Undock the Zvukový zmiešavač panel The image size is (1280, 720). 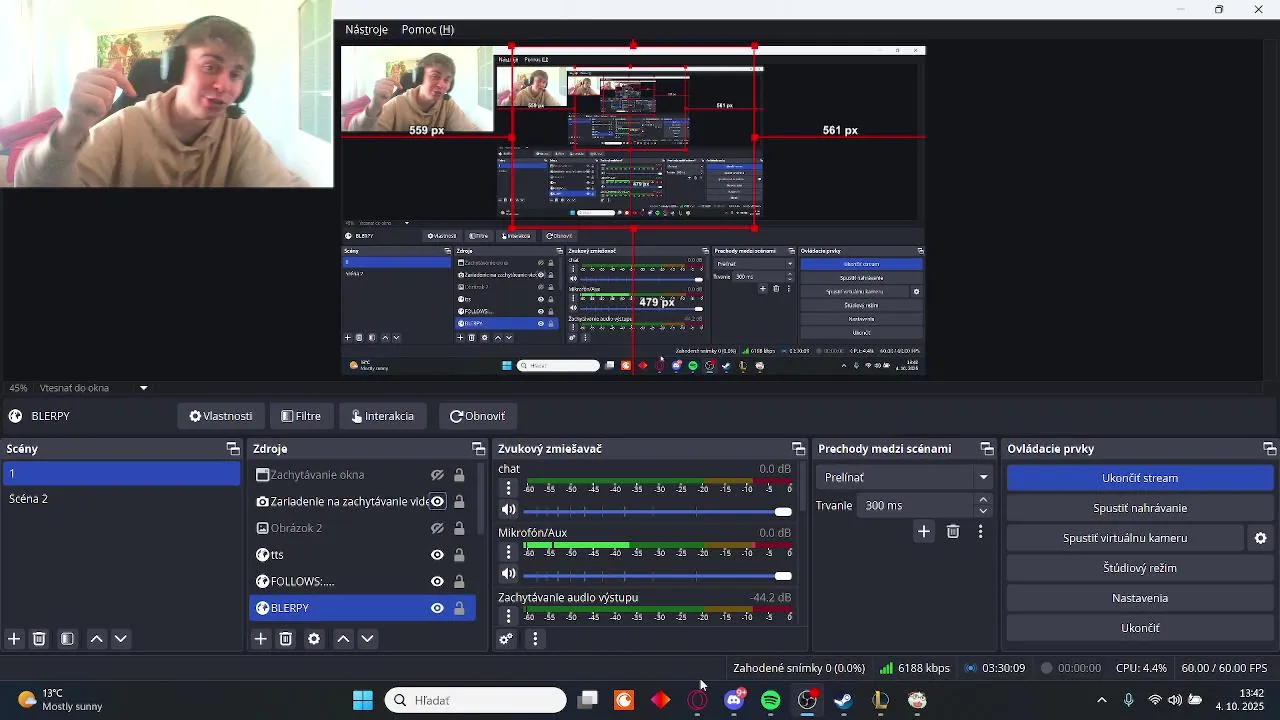(x=798, y=449)
